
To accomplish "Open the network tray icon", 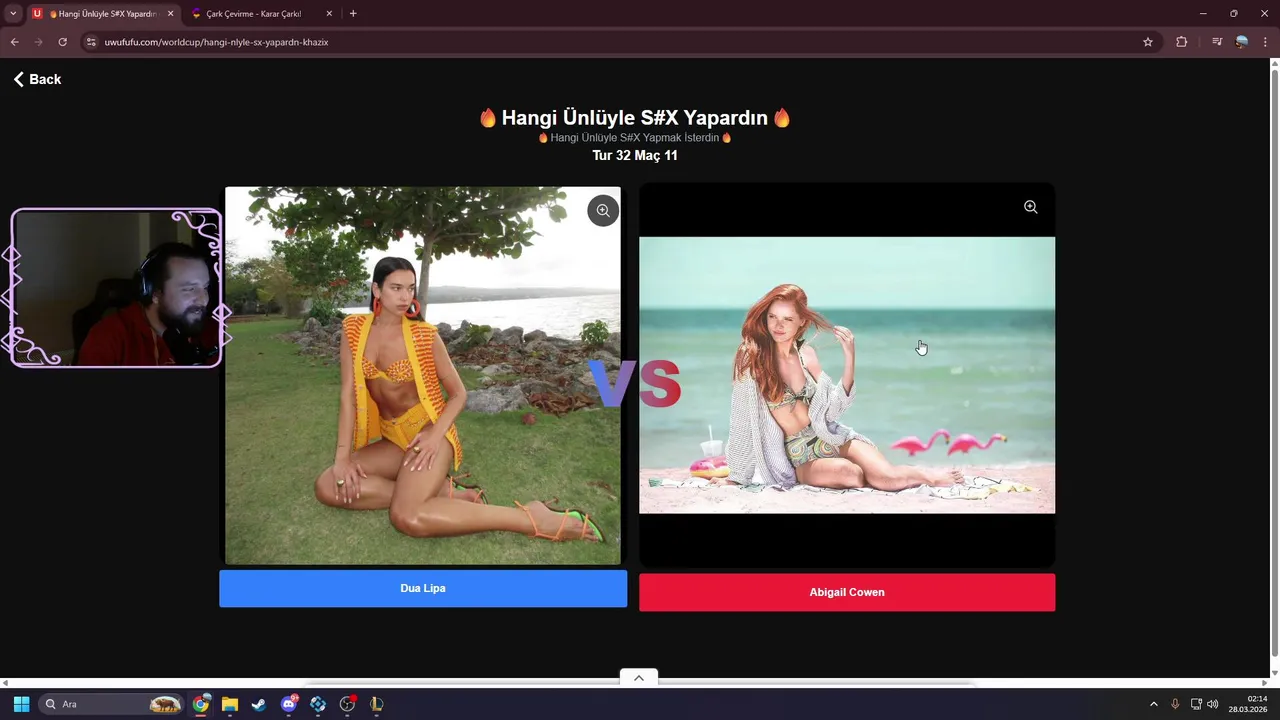I will (1196, 704).
